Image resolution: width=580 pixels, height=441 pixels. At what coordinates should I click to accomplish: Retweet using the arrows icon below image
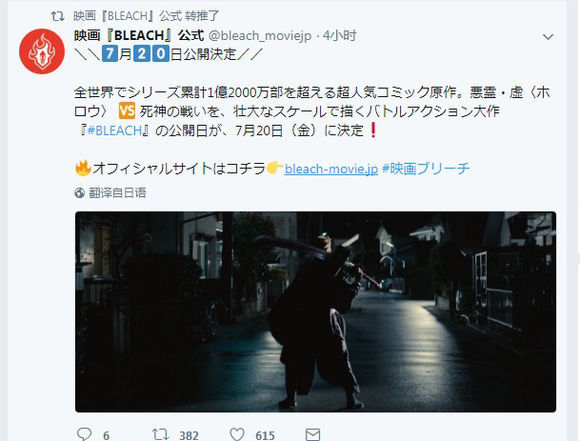[161, 434]
